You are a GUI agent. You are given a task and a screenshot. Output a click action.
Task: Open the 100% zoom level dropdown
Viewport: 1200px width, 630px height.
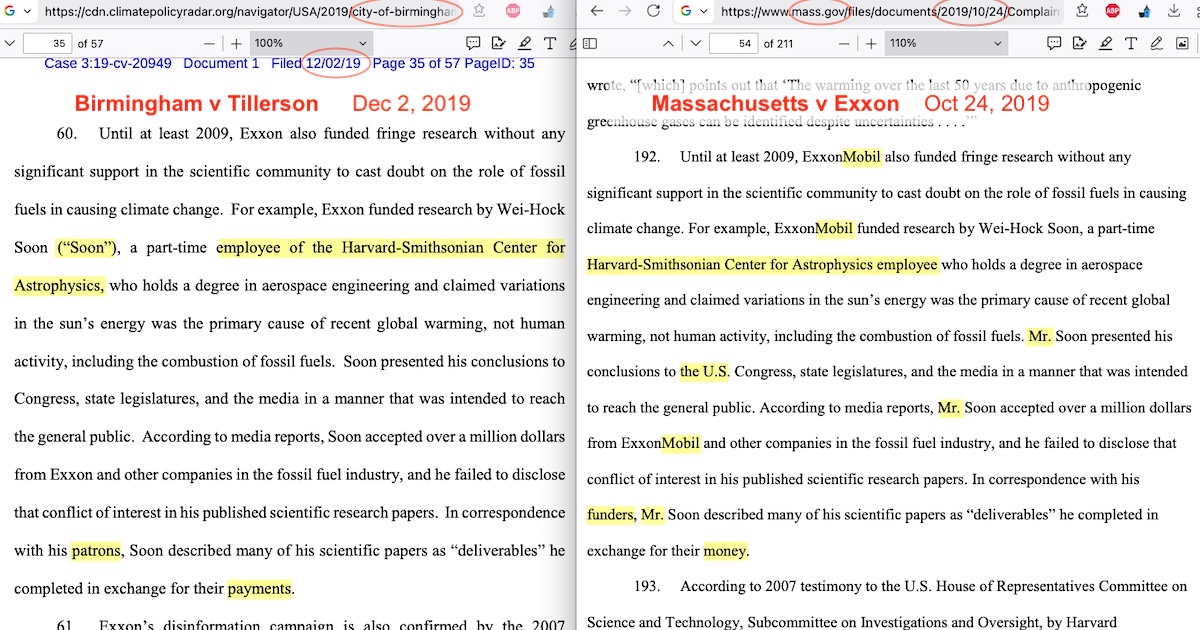point(310,44)
